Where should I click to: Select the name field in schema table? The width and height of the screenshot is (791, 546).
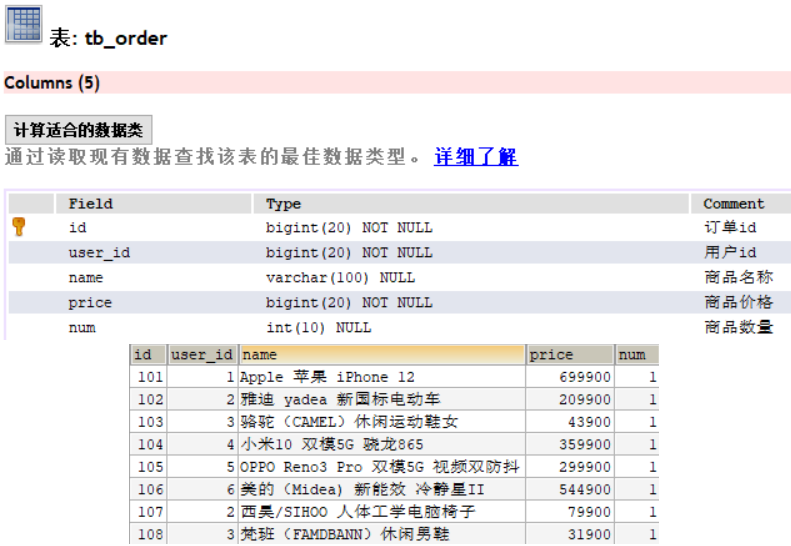click(86, 278)
